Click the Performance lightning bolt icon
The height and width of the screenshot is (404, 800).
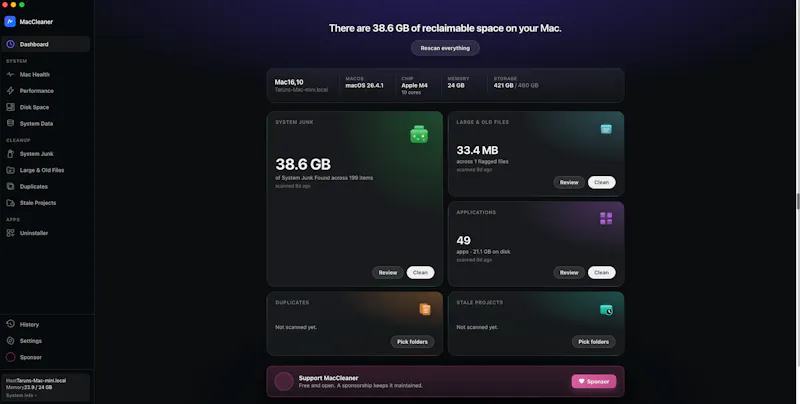coord(10,91)
